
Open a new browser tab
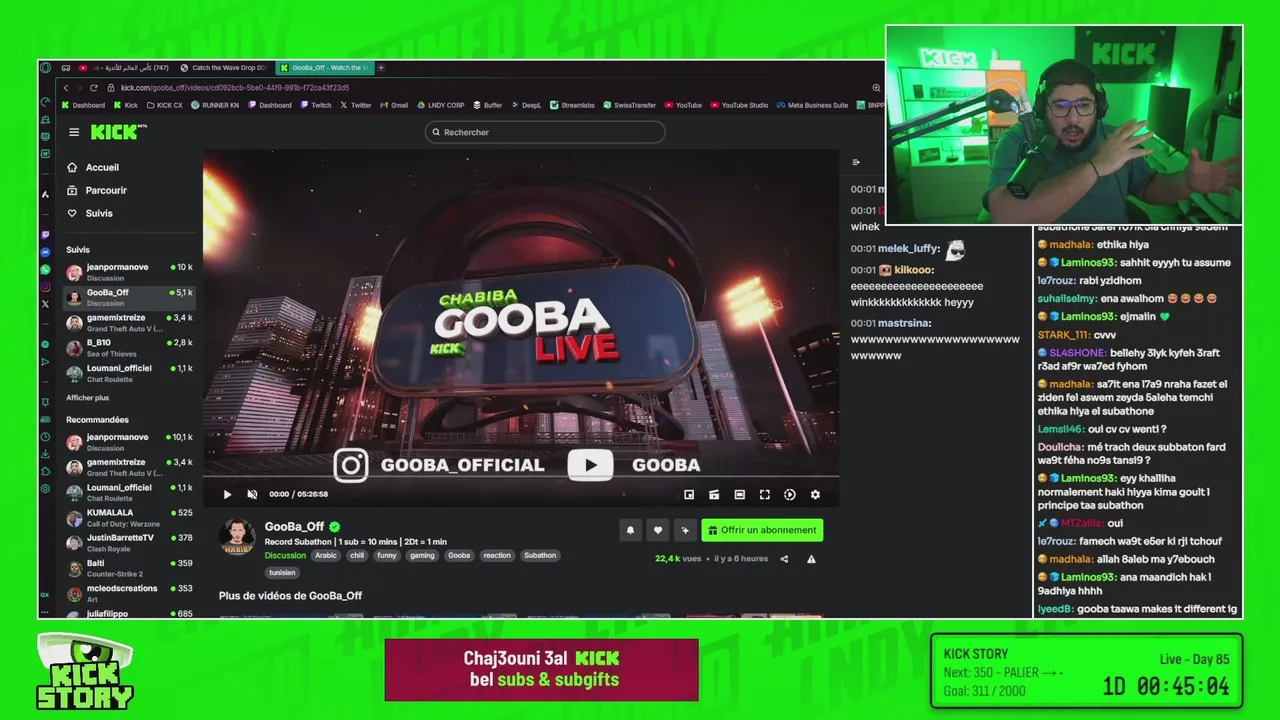point(381,68)
